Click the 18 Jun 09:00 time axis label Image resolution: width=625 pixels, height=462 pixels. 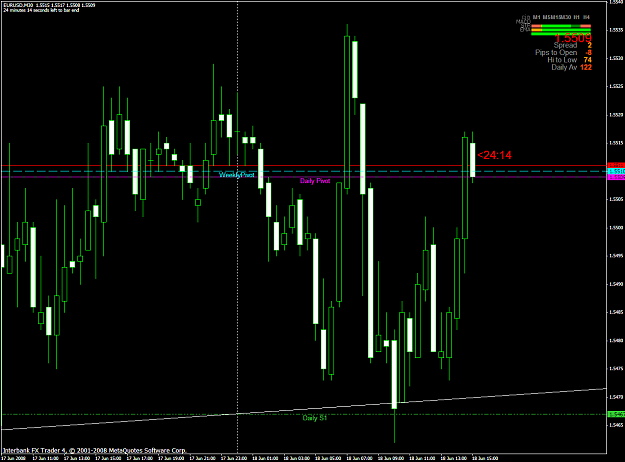tap(391, 458)
